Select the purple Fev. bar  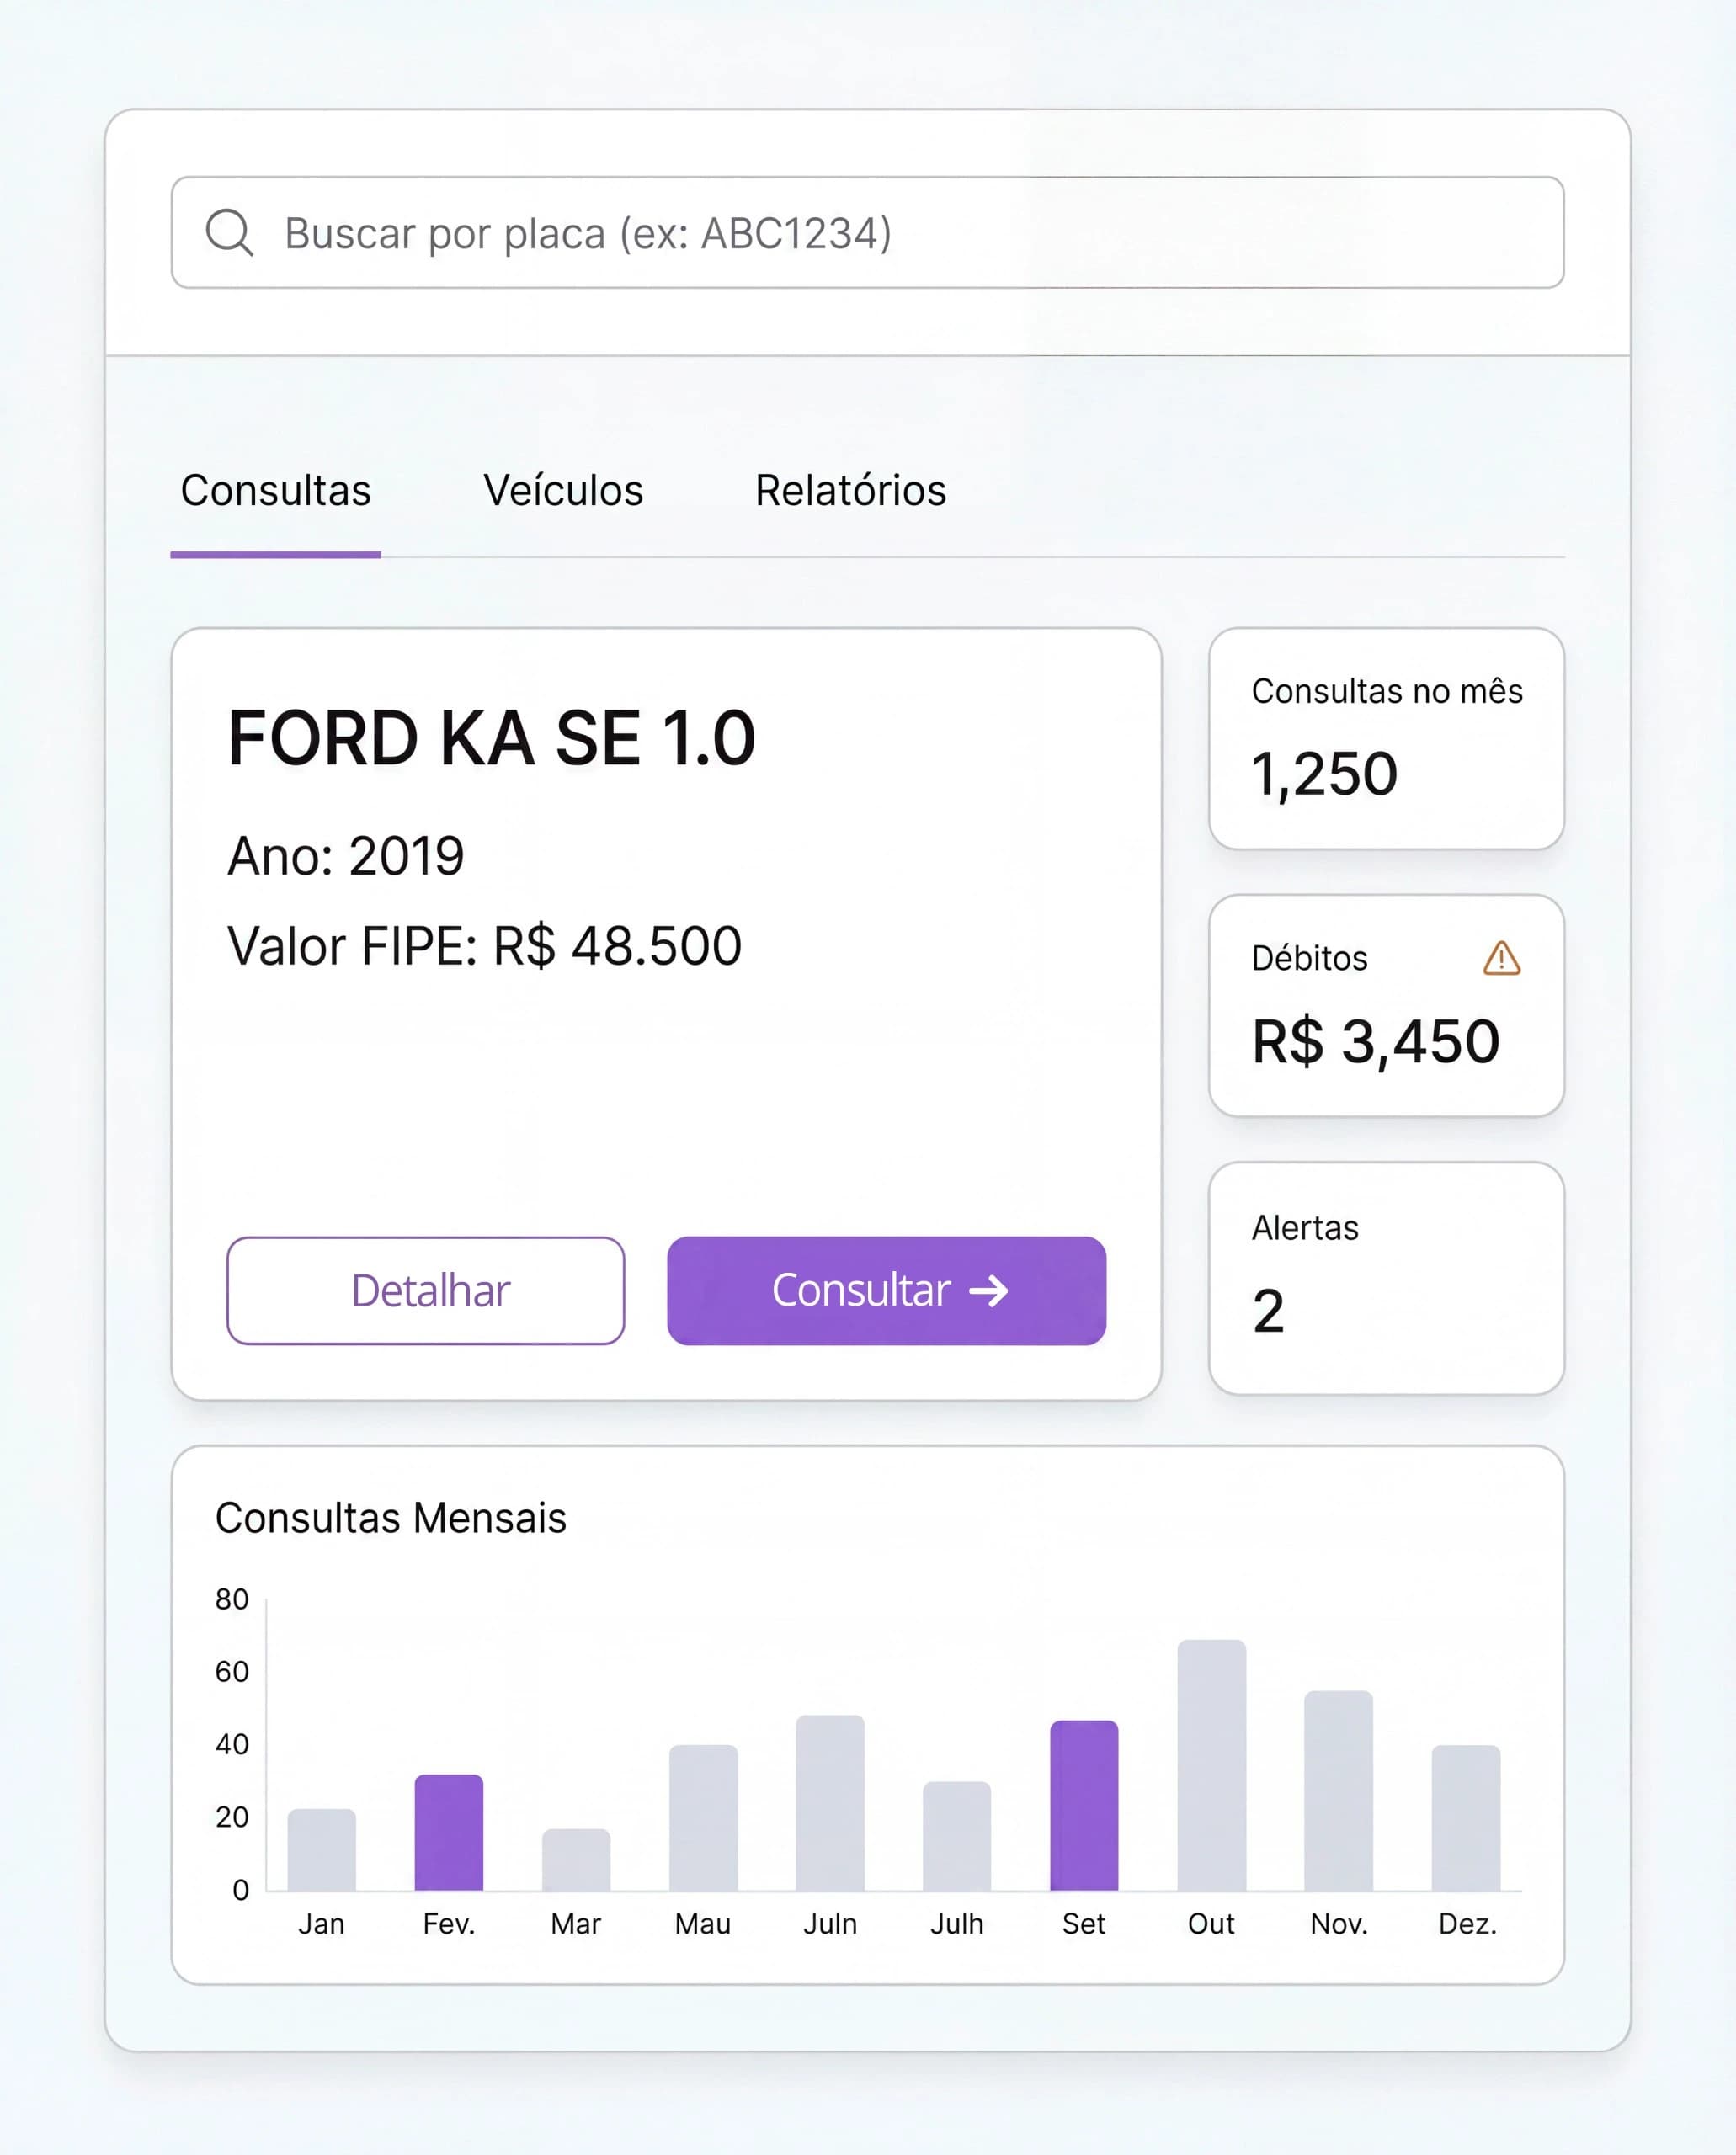pyautogui.click(x=449, y=1832)
